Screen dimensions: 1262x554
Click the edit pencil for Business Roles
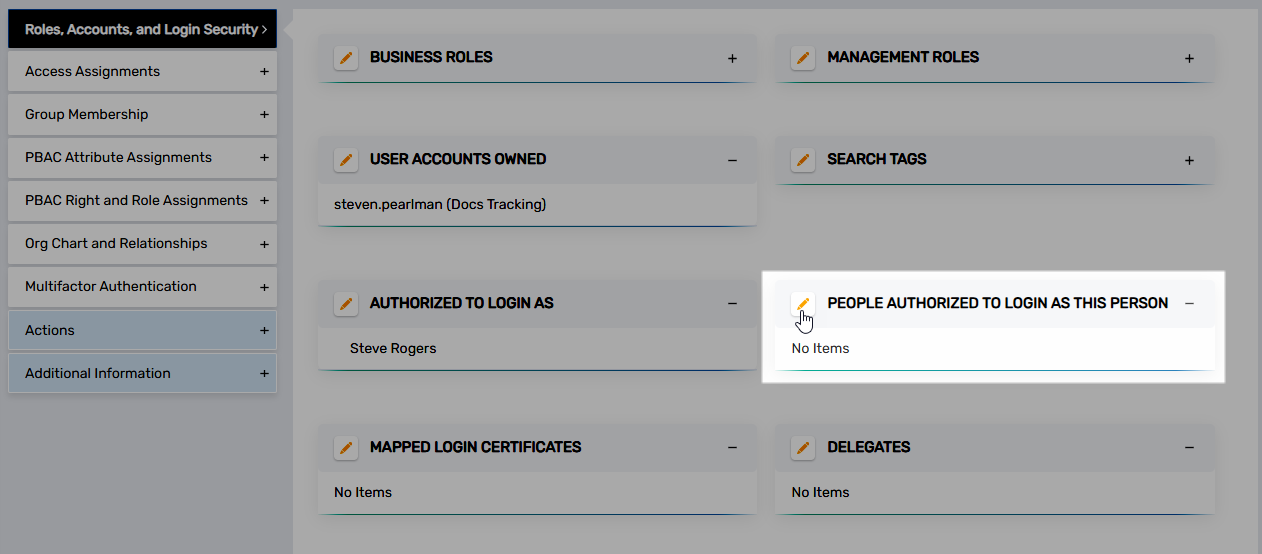(x=346, y=58)
